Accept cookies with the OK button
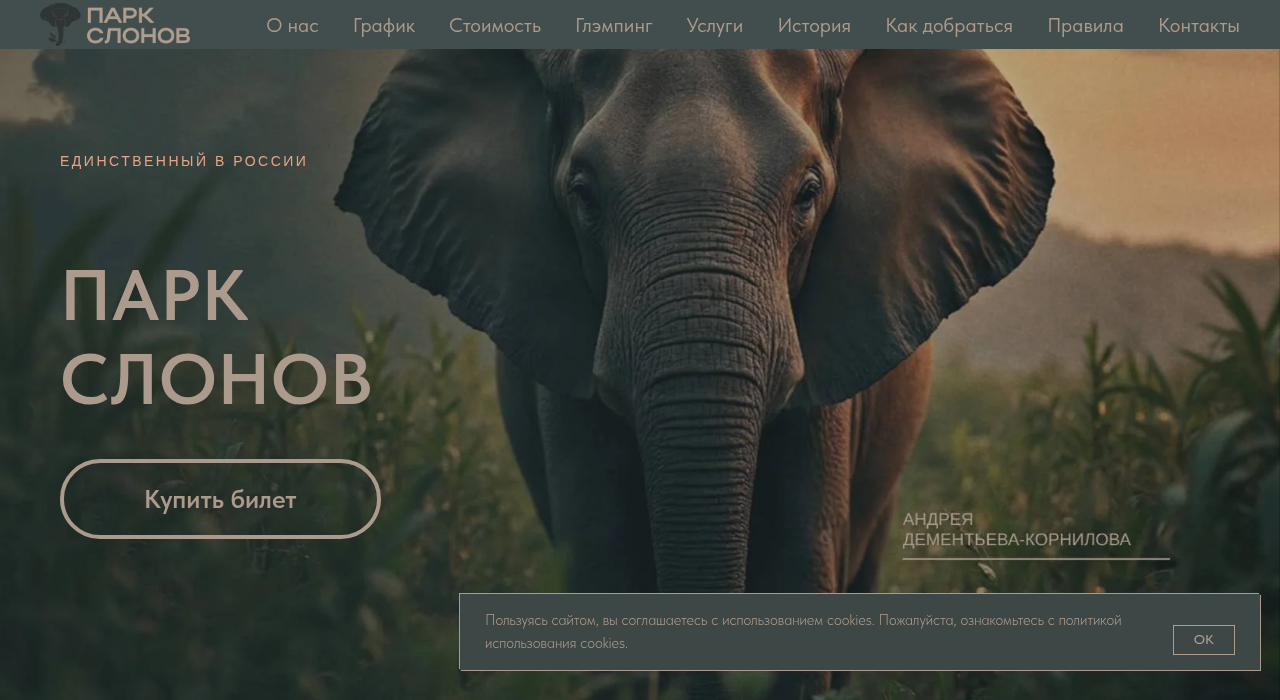 click(x=1204, y=640)
